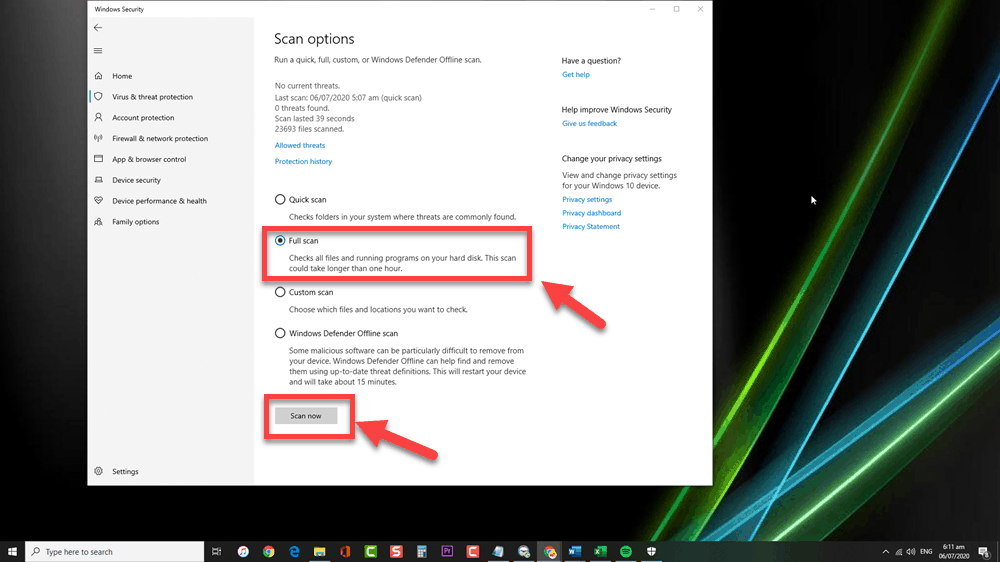Open Home in sidebar
1000x562 pixels.
click(x=122, y=76)
